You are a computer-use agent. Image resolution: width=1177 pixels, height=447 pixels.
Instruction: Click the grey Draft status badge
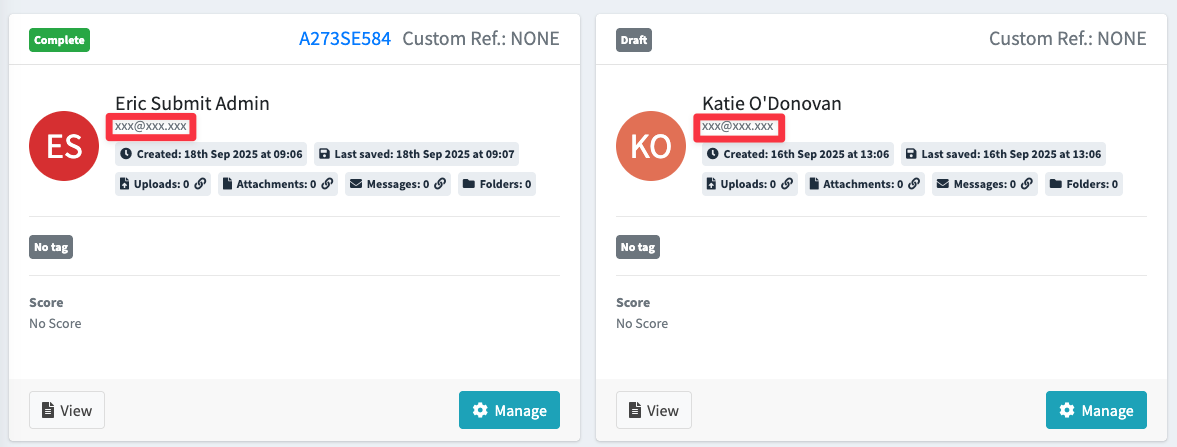[634, 40]
